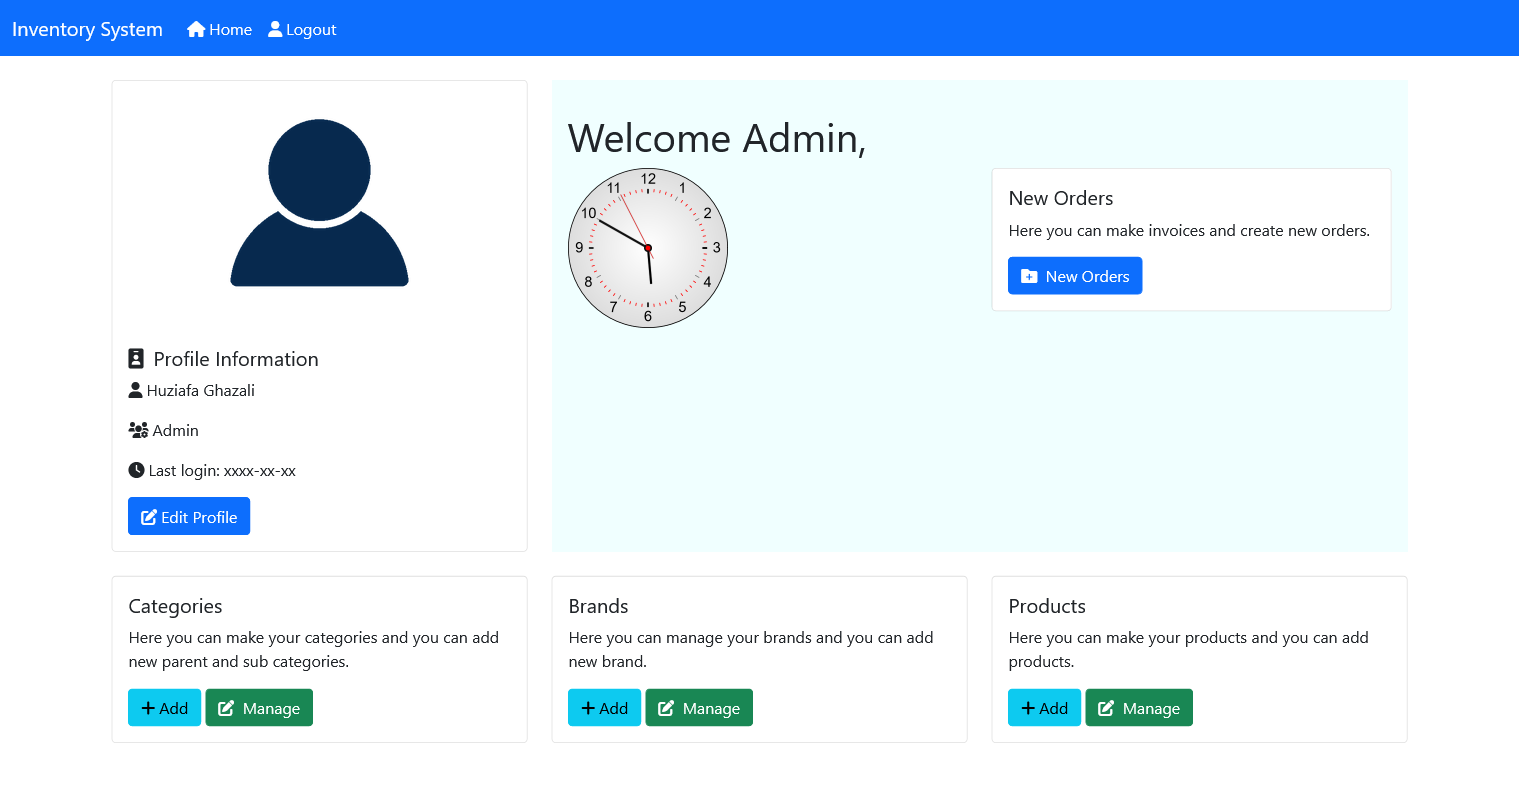Click the edit icon in Brands Manage button
The height and width of the screenshot is (791, 1519).
[x=666, y=707]
